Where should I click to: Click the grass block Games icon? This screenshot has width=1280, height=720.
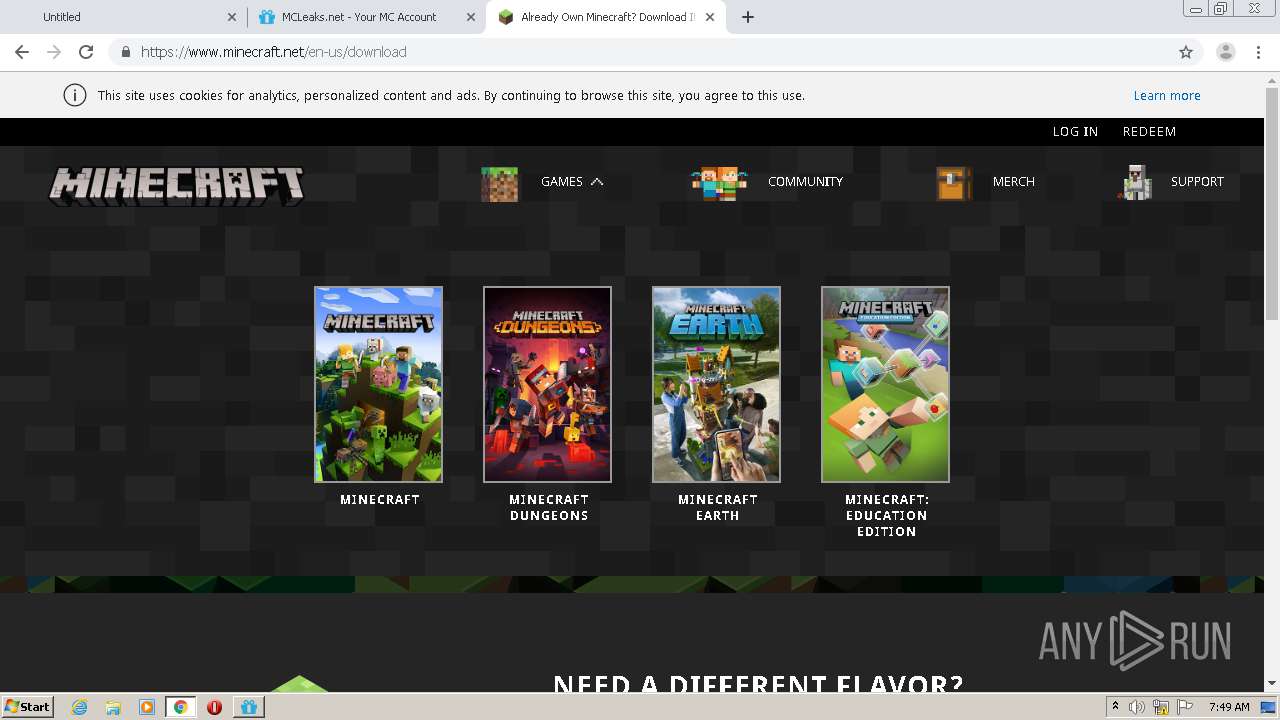tap(500, 183)
